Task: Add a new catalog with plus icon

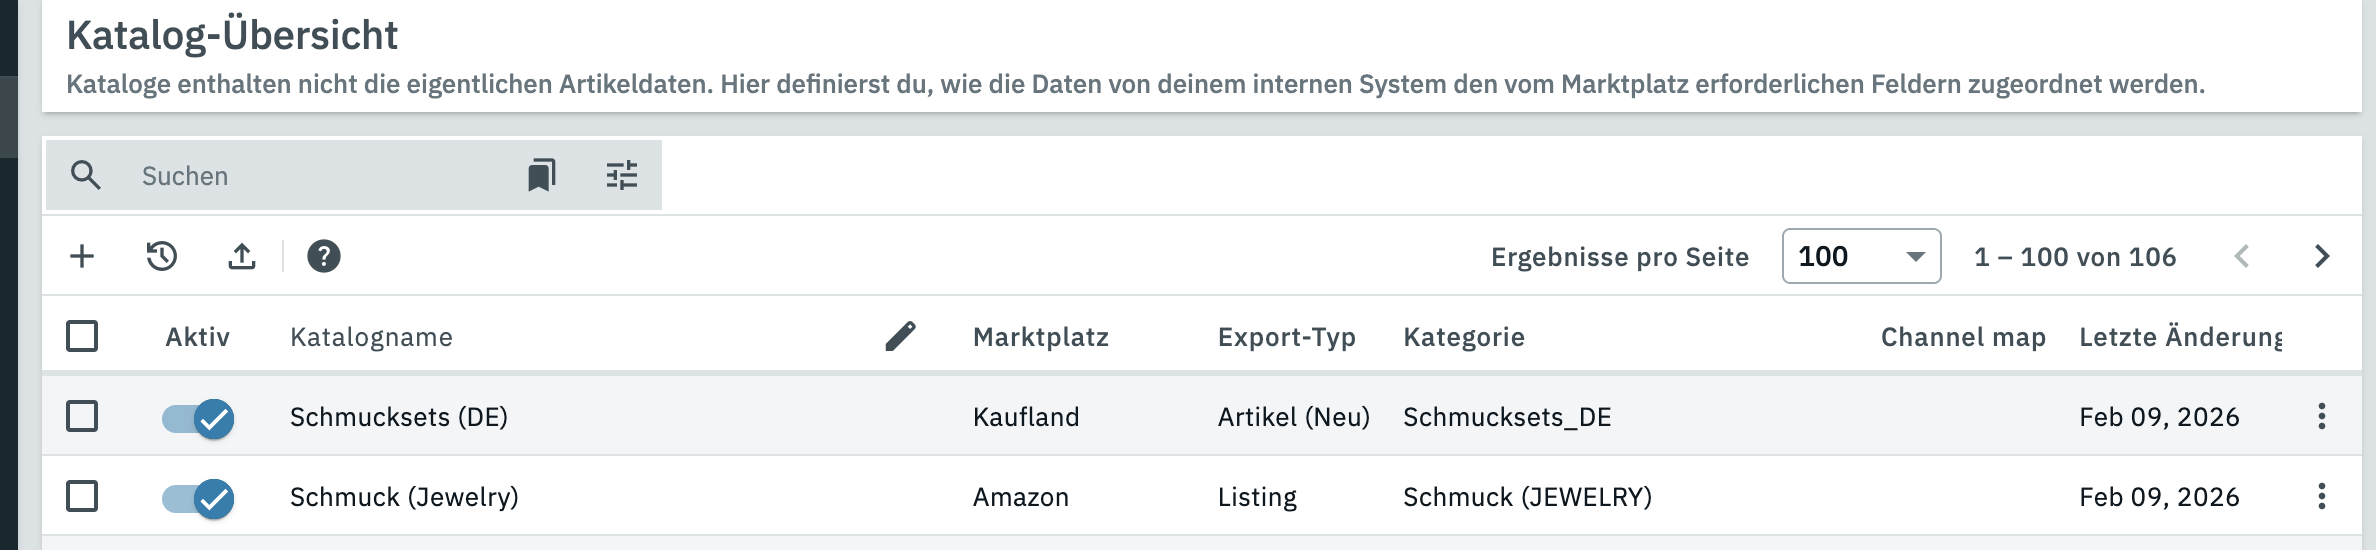Action: (x=82, y=257)
